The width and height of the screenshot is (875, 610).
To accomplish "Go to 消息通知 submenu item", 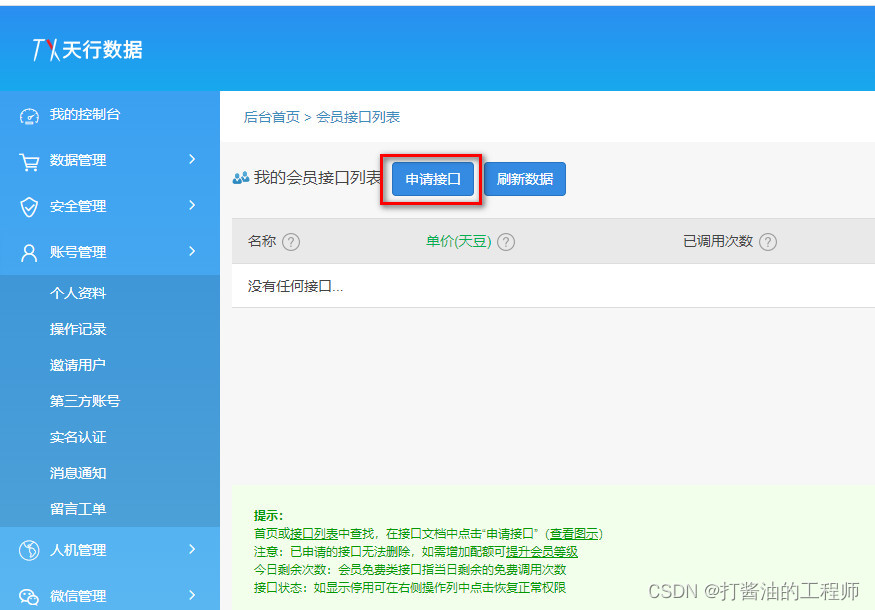I will [78, 473].
